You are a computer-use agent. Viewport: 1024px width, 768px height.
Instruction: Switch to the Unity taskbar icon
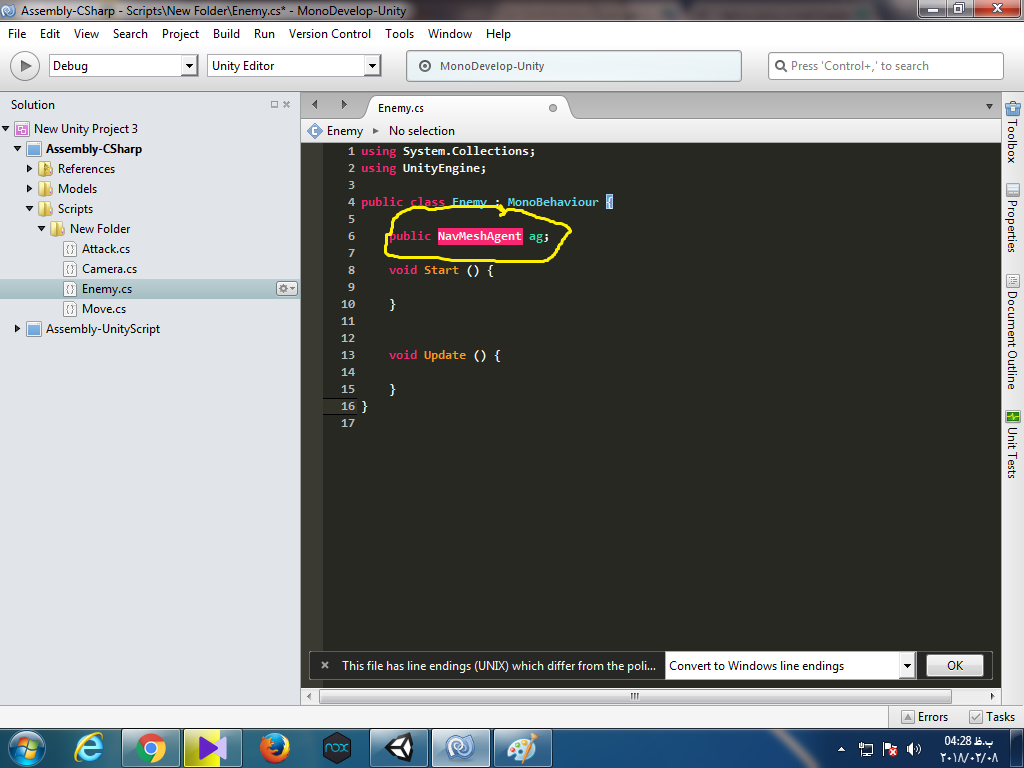pyautogui.click(x=399, y=748)
